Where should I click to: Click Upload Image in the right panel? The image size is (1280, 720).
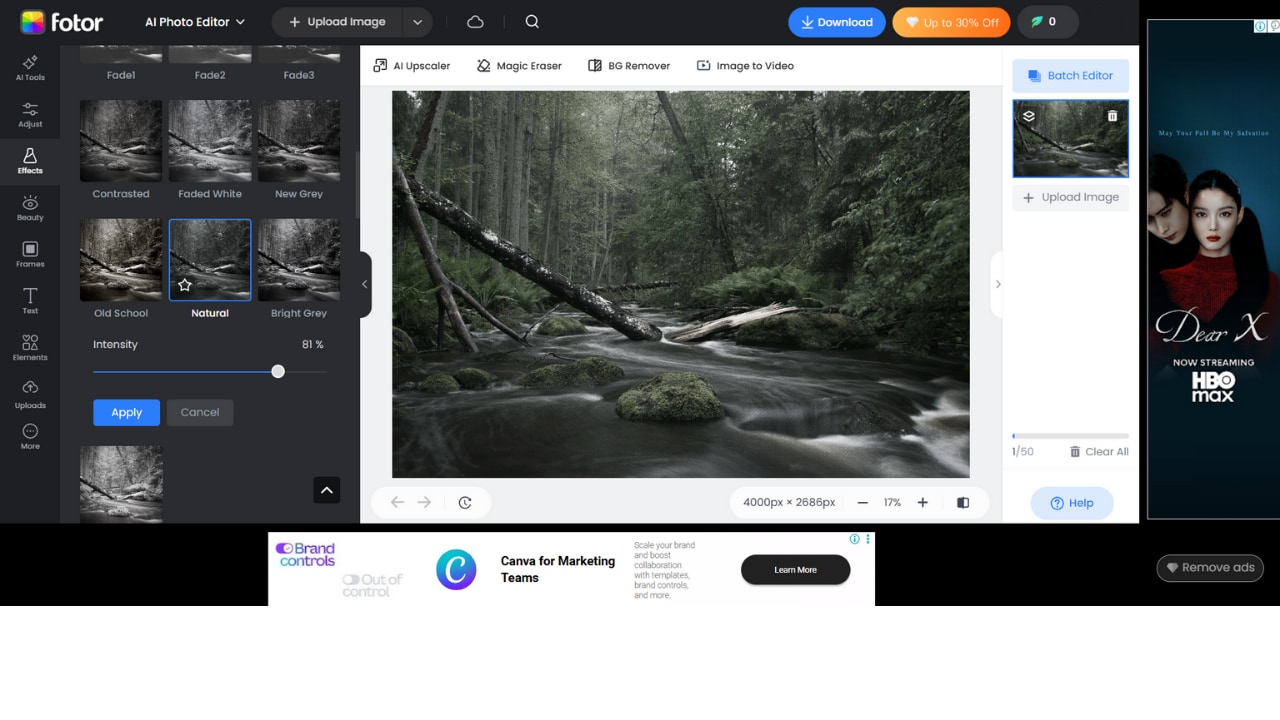[x=1070, y=197]
